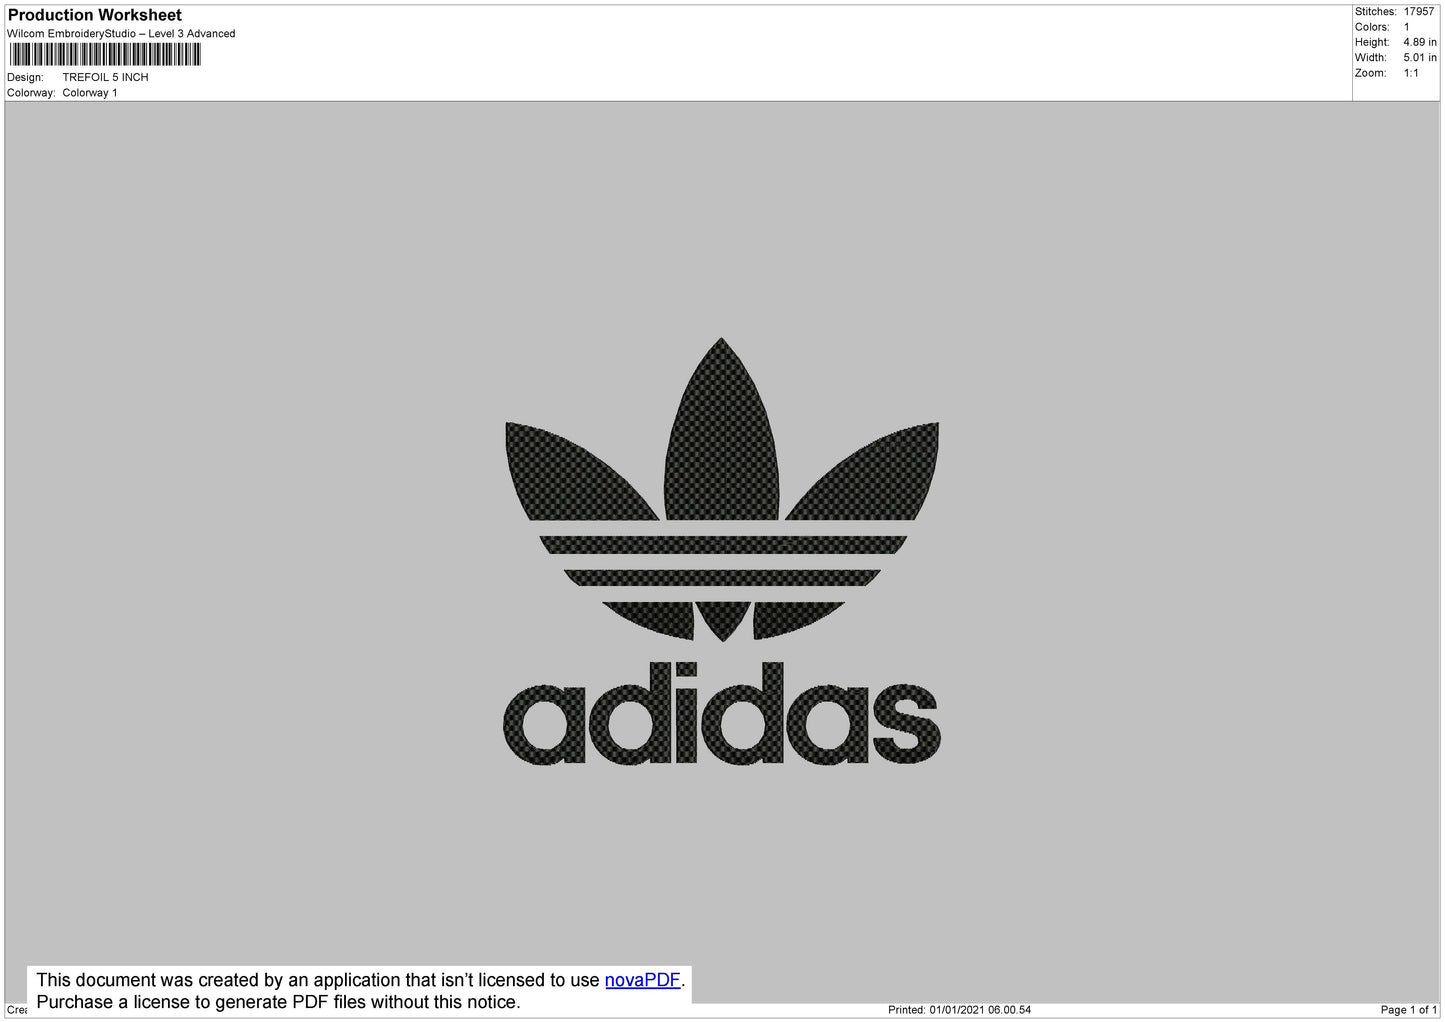Click the Production Worksheet title

95,15
